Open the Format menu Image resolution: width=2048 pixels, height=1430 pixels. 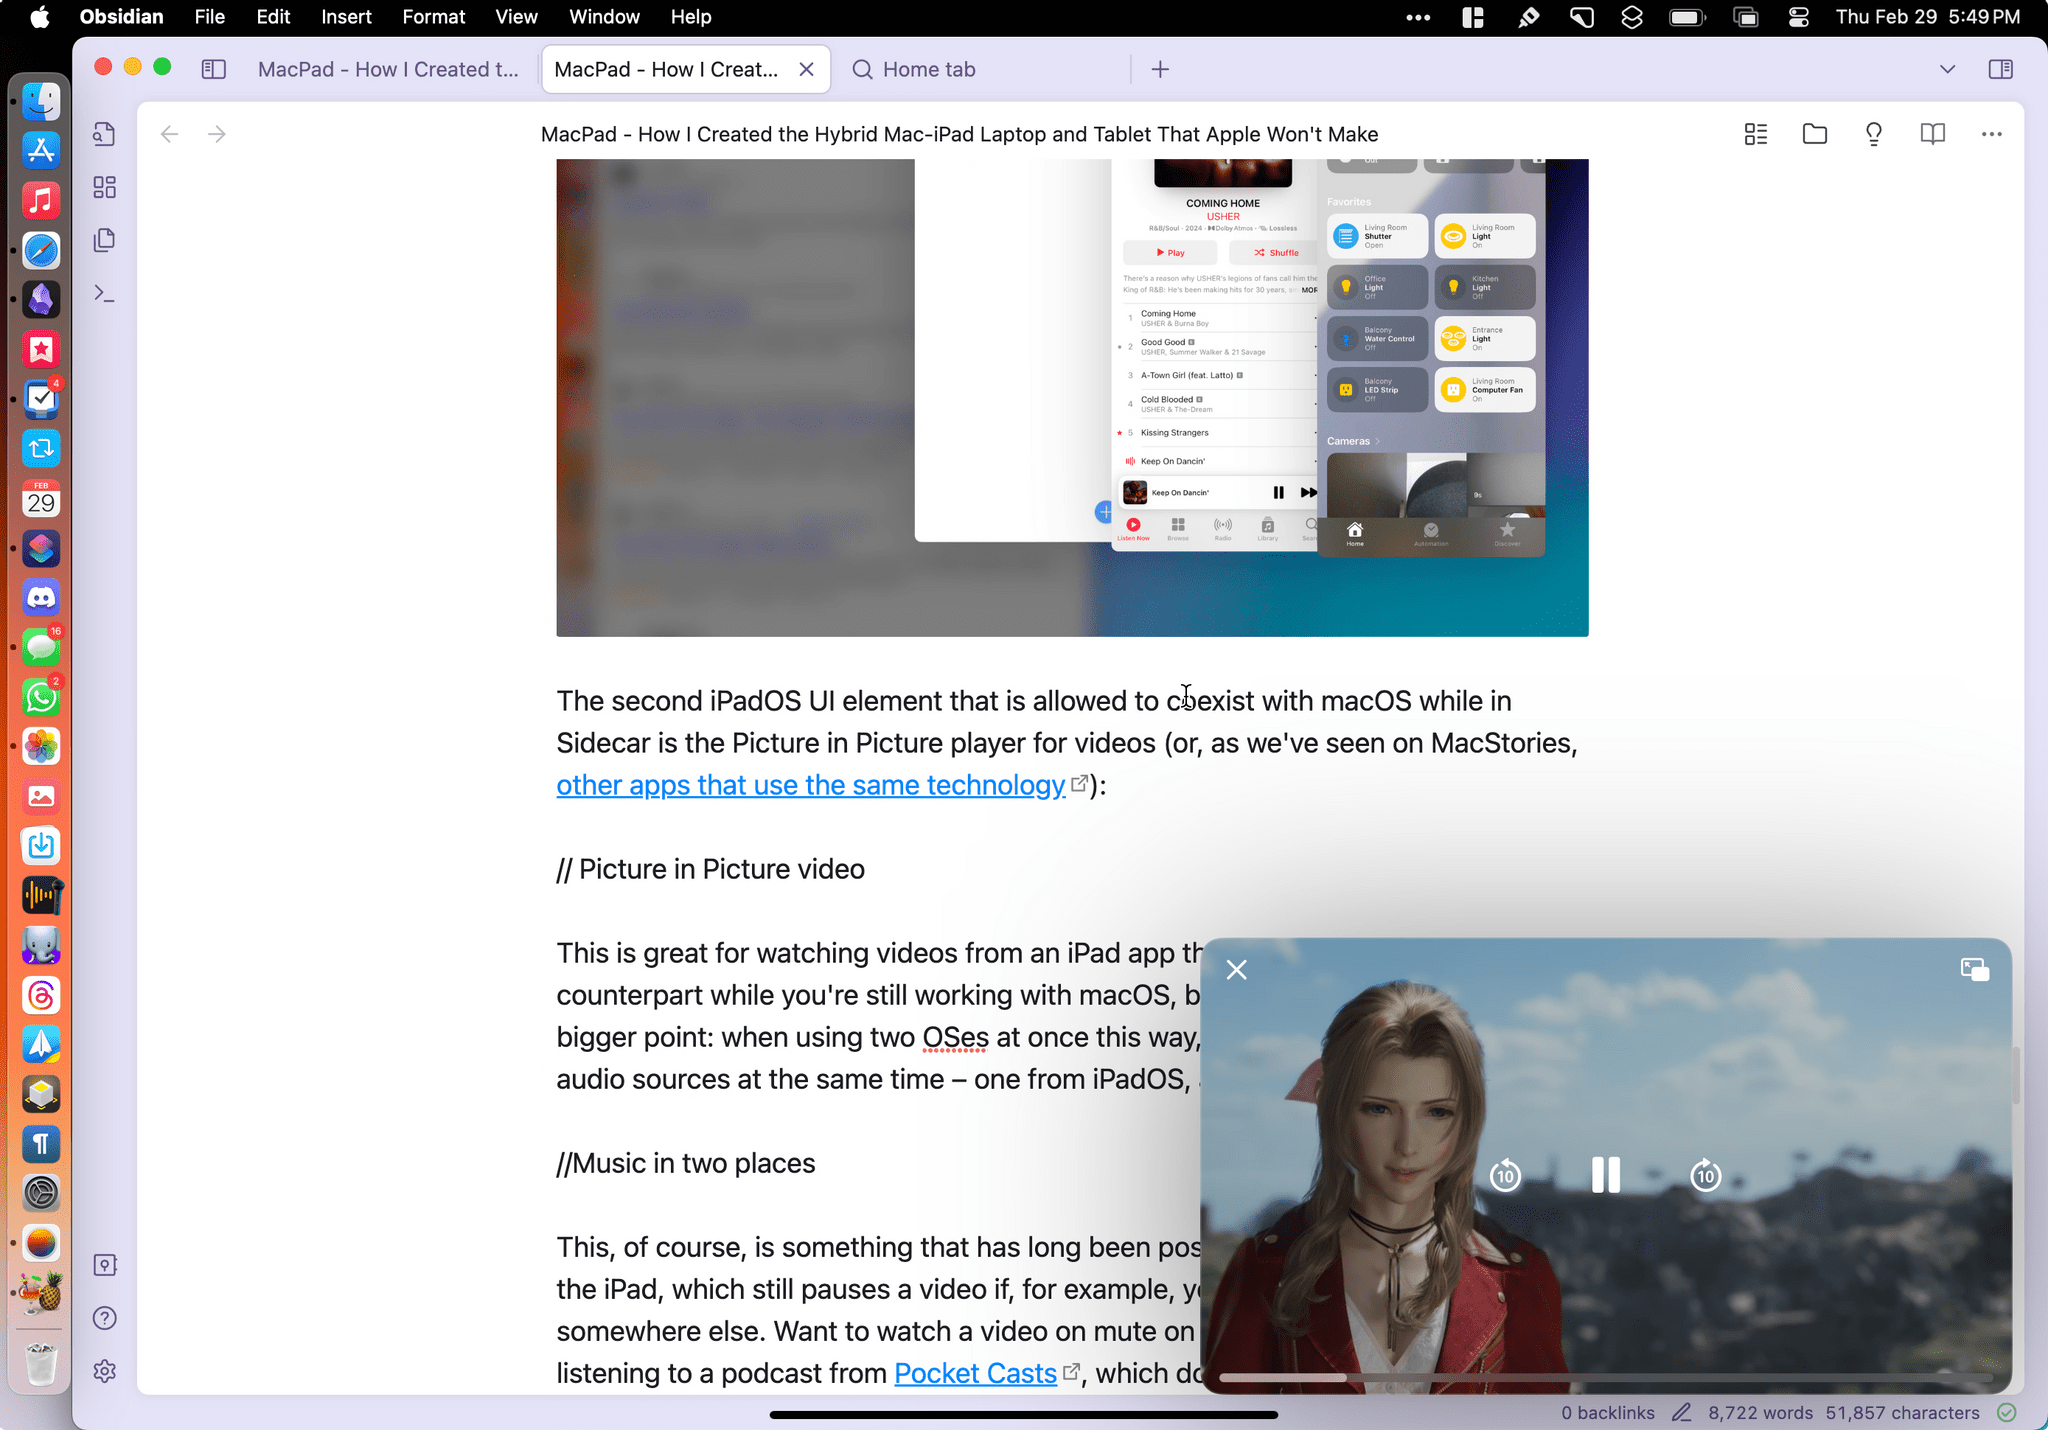433,17
